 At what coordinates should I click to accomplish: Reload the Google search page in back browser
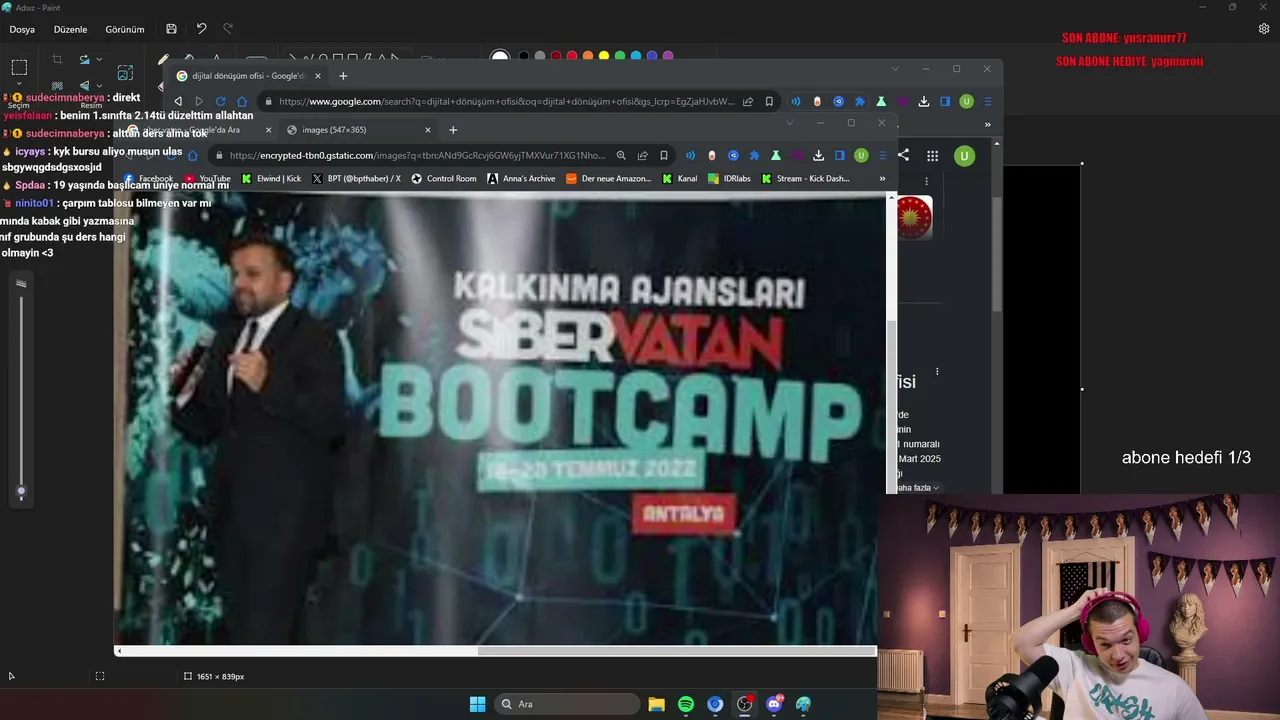click(221, 101)
